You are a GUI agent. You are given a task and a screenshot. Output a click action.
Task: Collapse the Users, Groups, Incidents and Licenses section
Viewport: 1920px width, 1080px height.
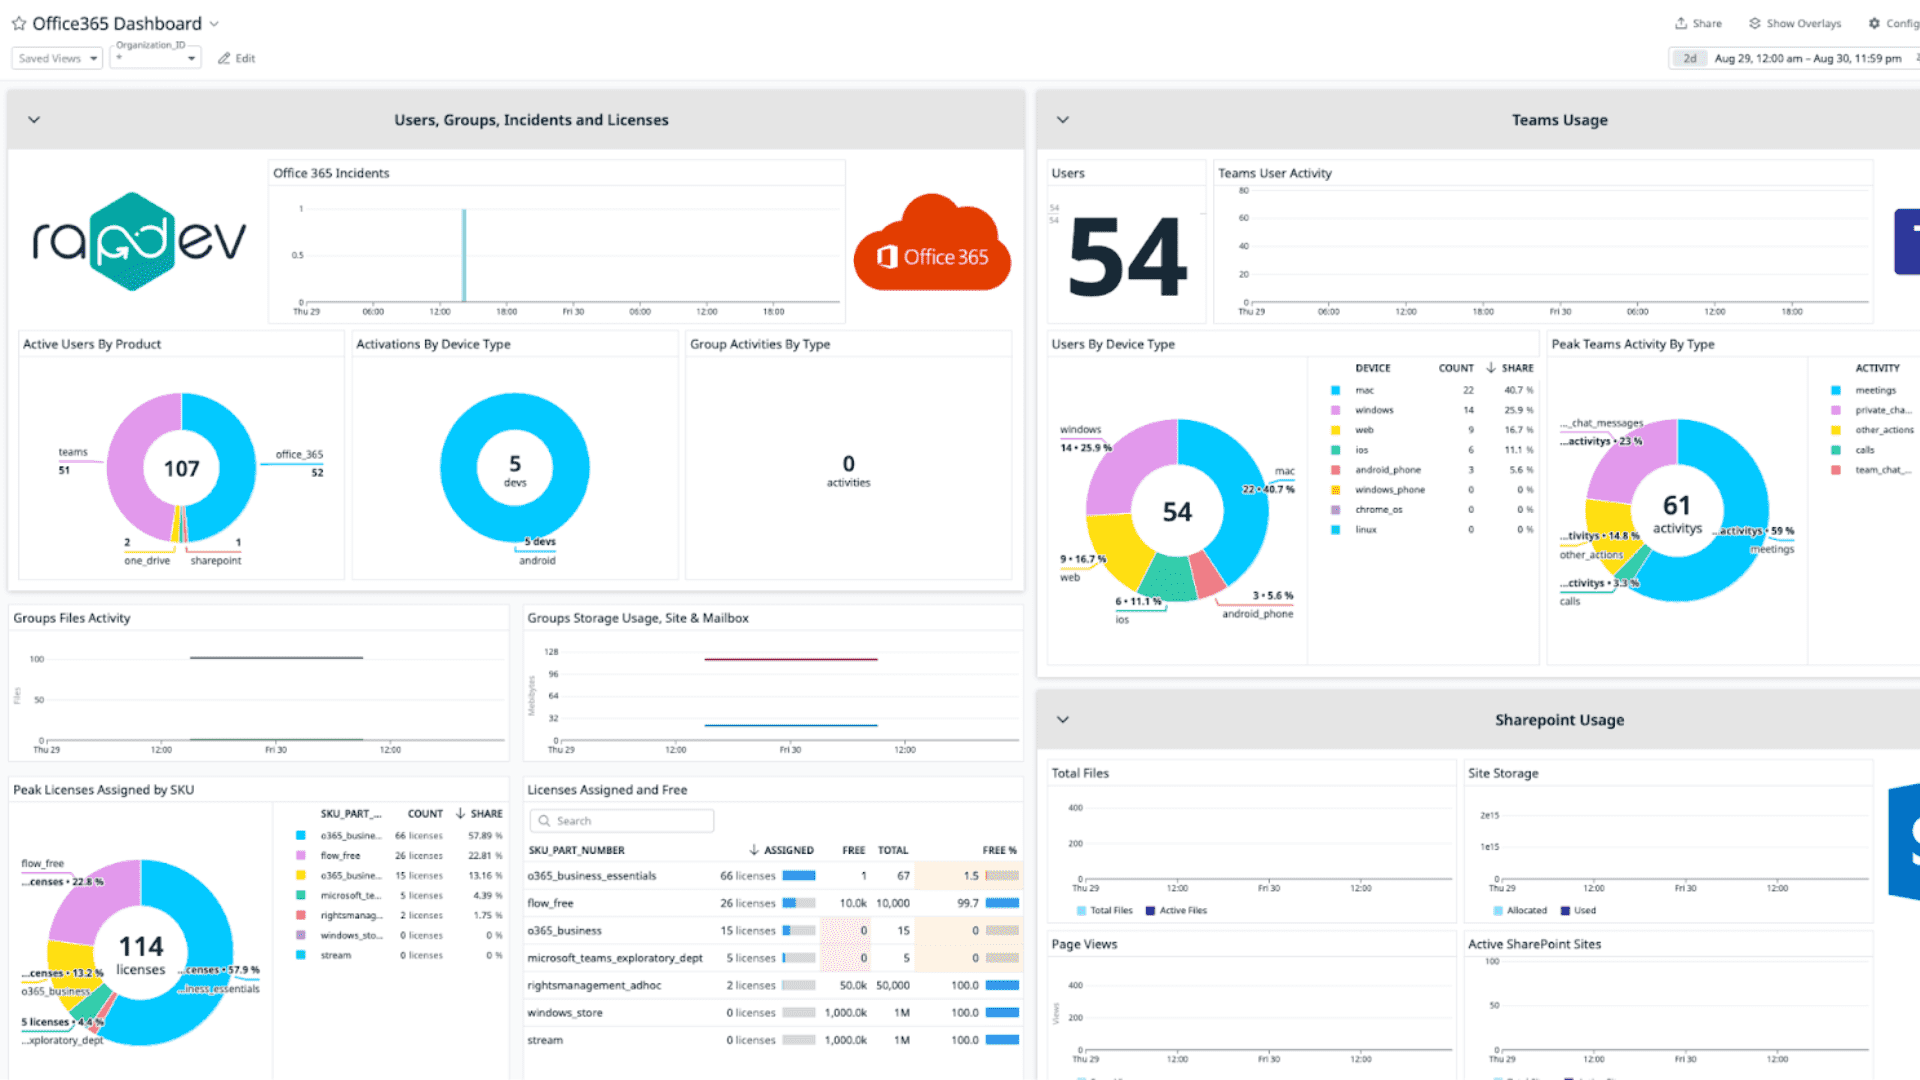[x=34, y=120]
